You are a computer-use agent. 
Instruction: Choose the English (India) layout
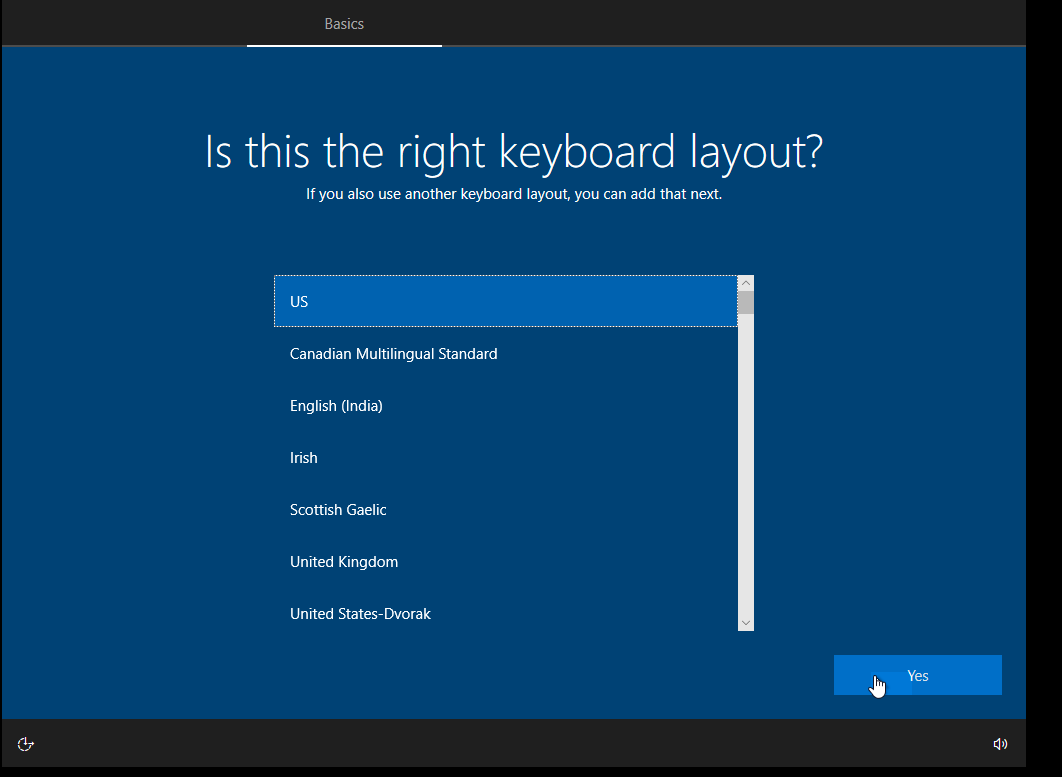506,406
